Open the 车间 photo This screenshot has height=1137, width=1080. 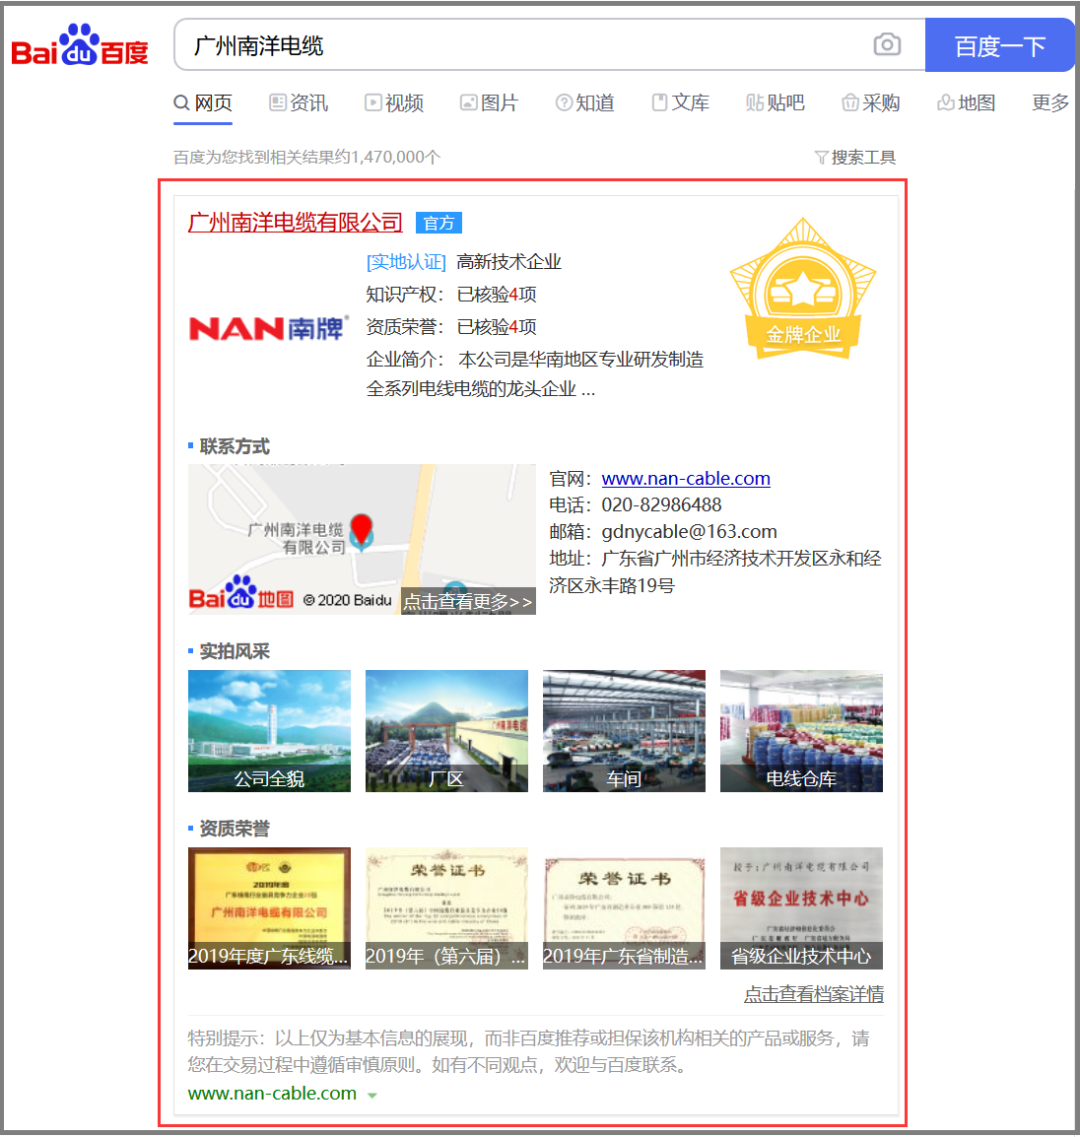[x=624, y=731]
